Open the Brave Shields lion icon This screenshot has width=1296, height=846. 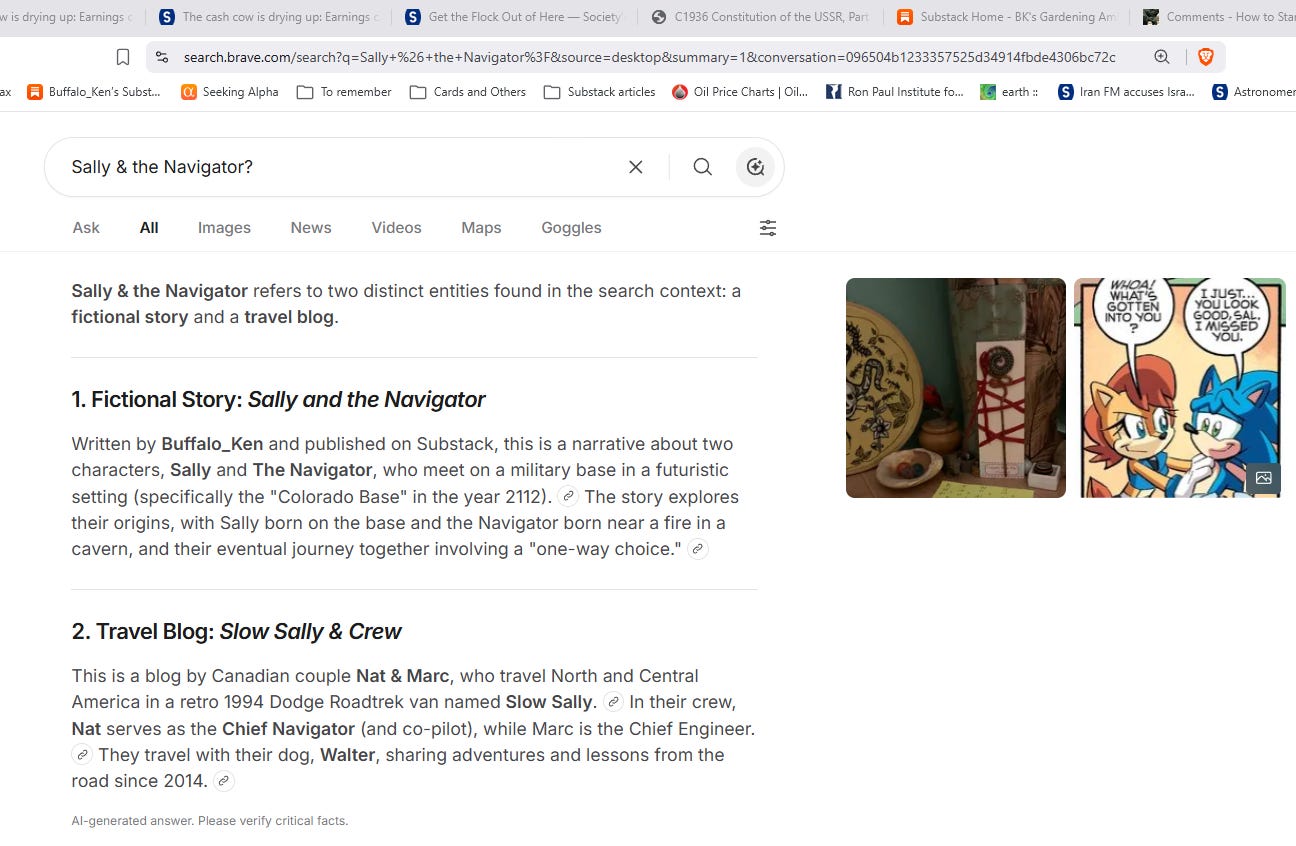tap(1206, 57)
